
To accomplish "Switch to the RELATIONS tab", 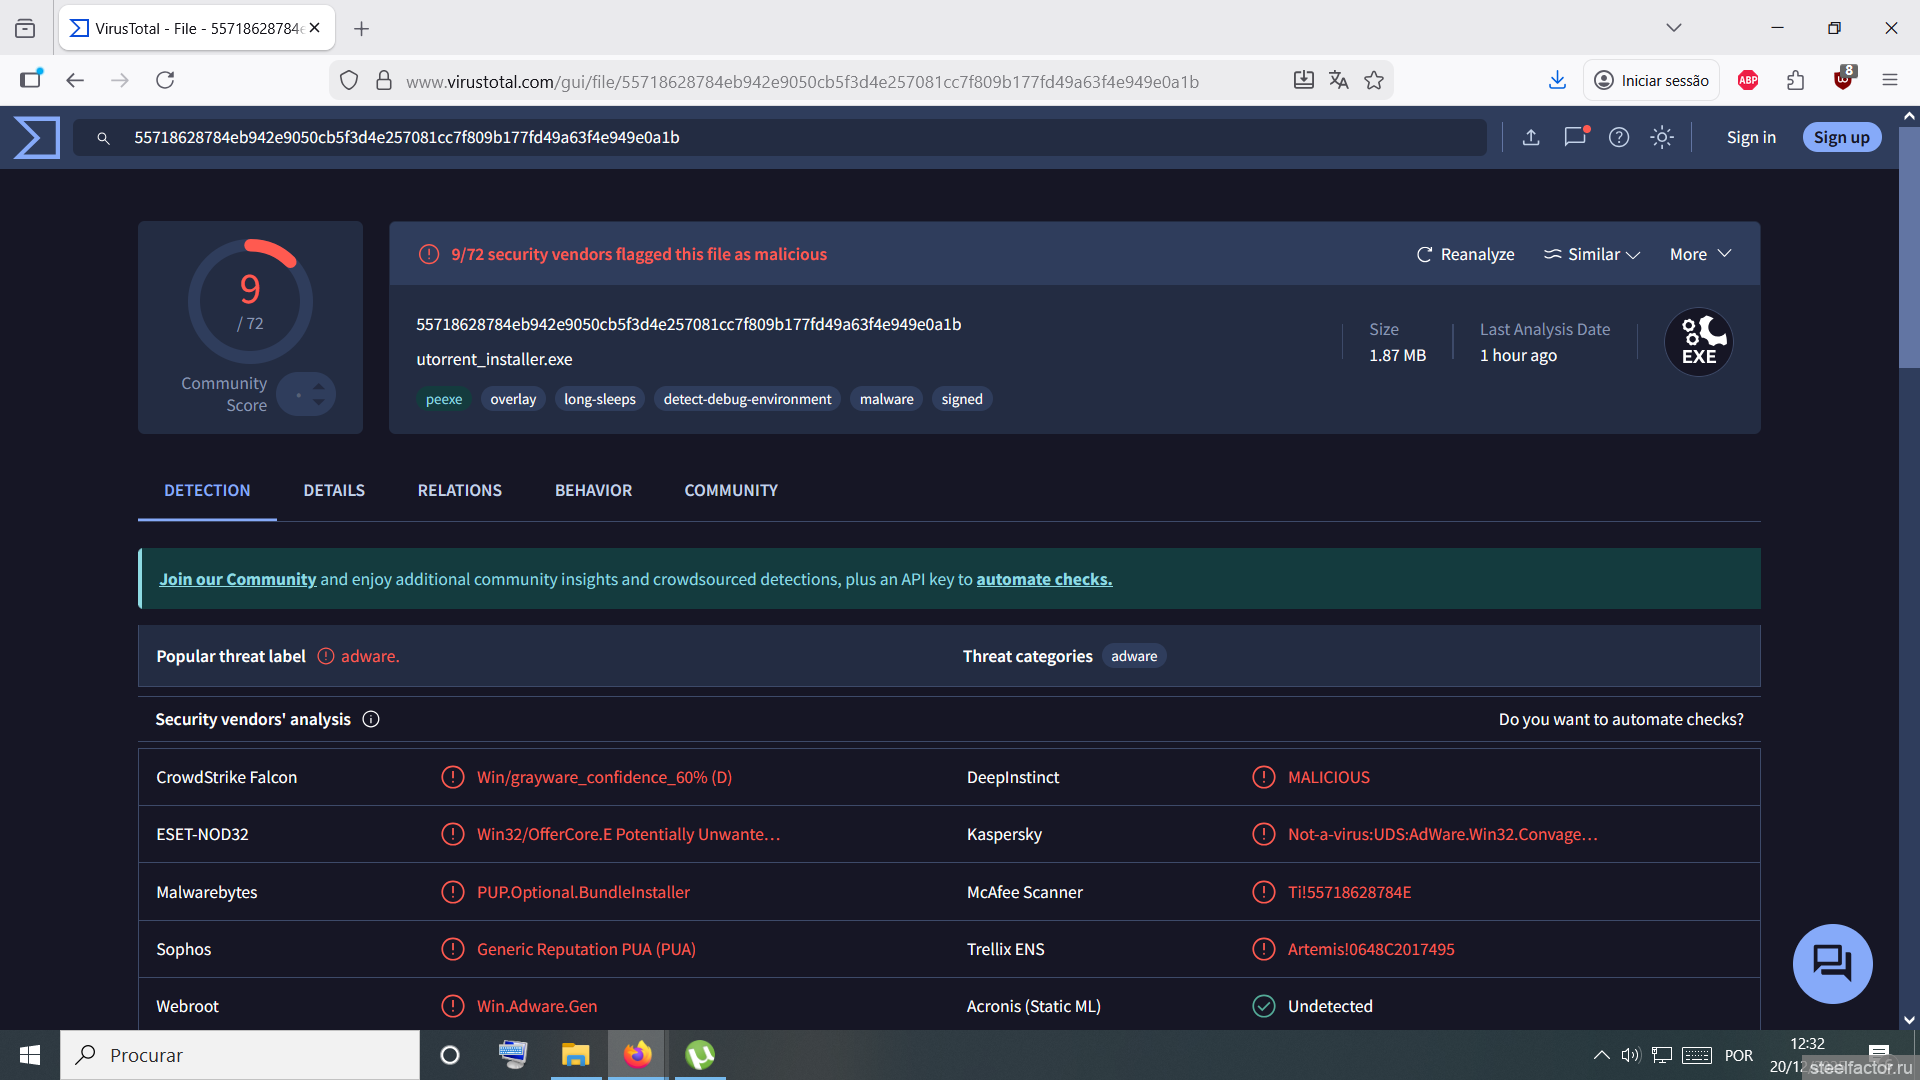I will (459, 490).
